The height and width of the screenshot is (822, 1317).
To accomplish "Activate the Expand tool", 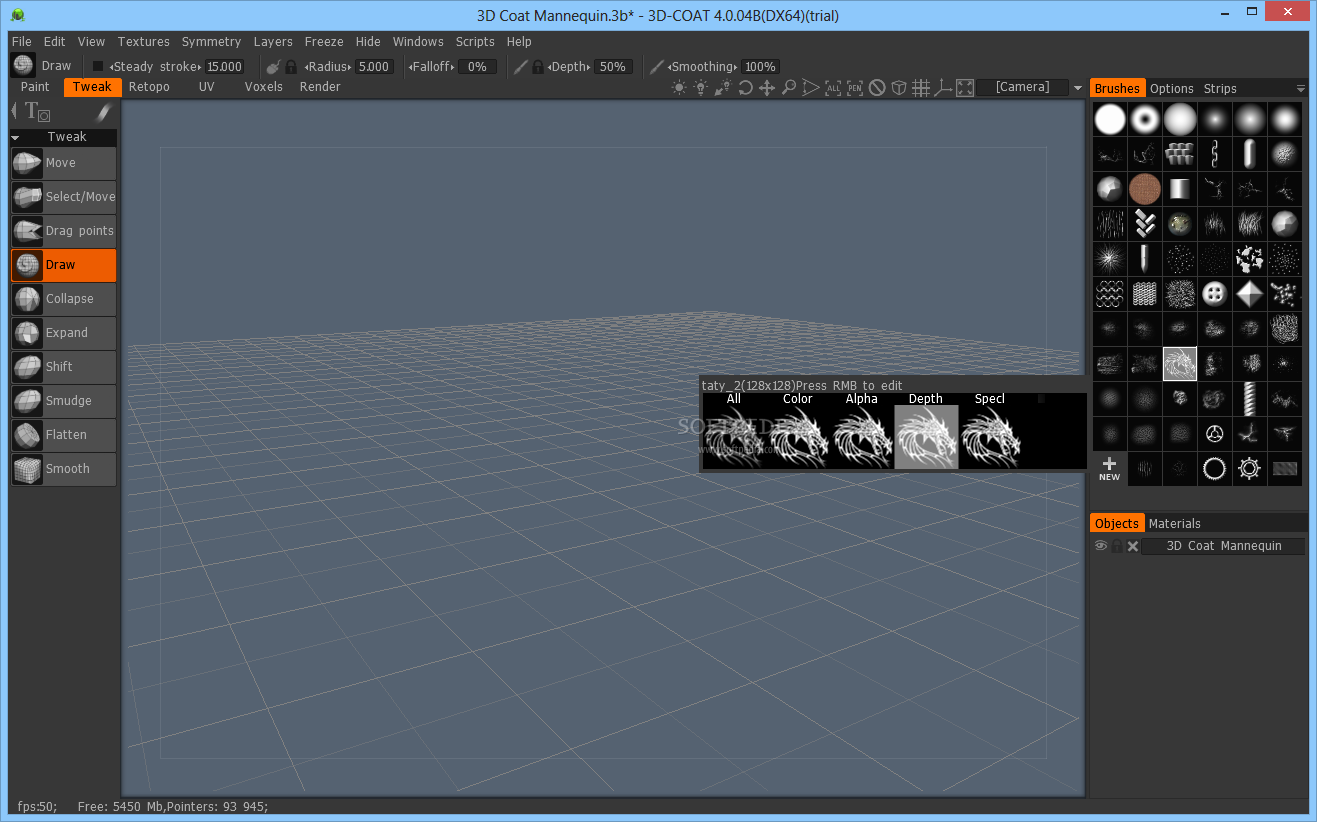I will 63,333.
